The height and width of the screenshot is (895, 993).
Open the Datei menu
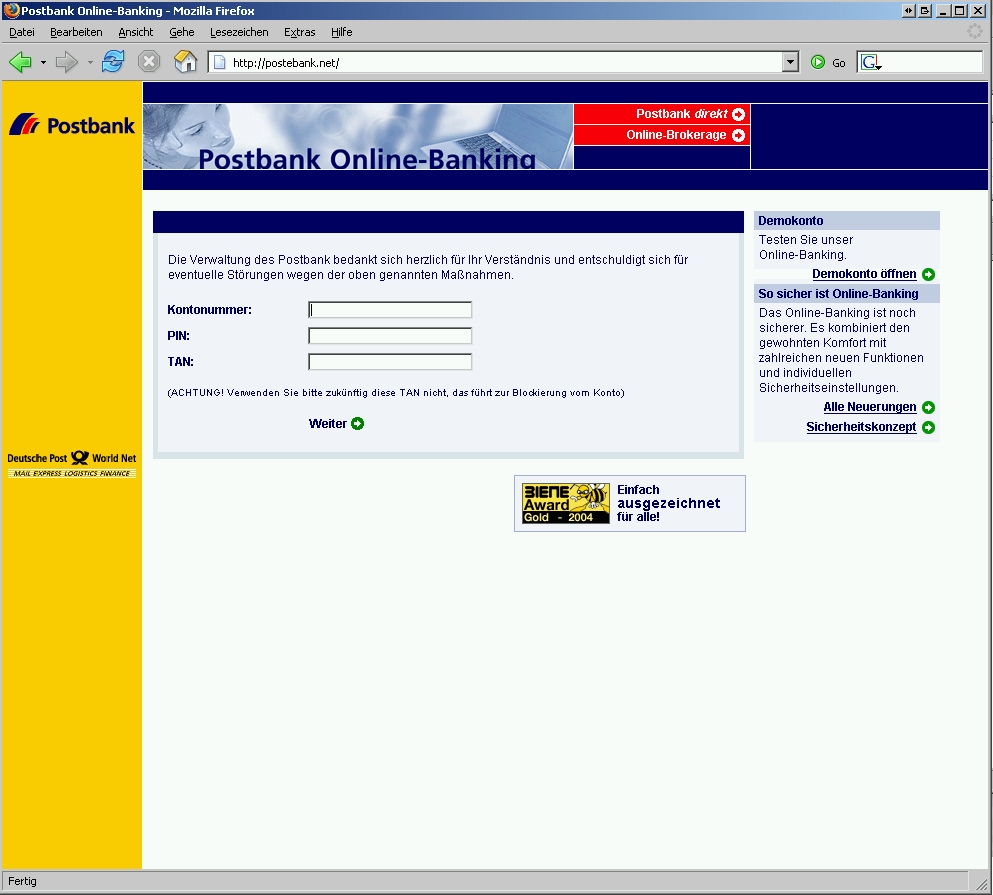click(22, 32)
